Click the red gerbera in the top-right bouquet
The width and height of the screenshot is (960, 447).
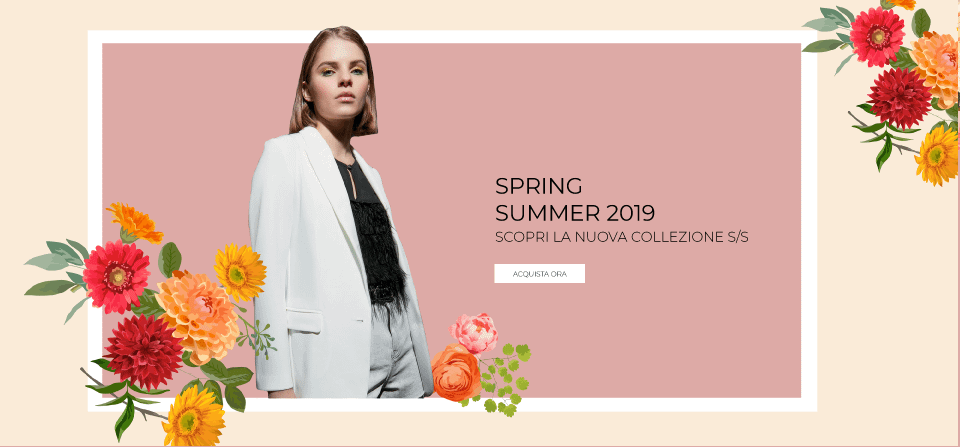point(877,37)
